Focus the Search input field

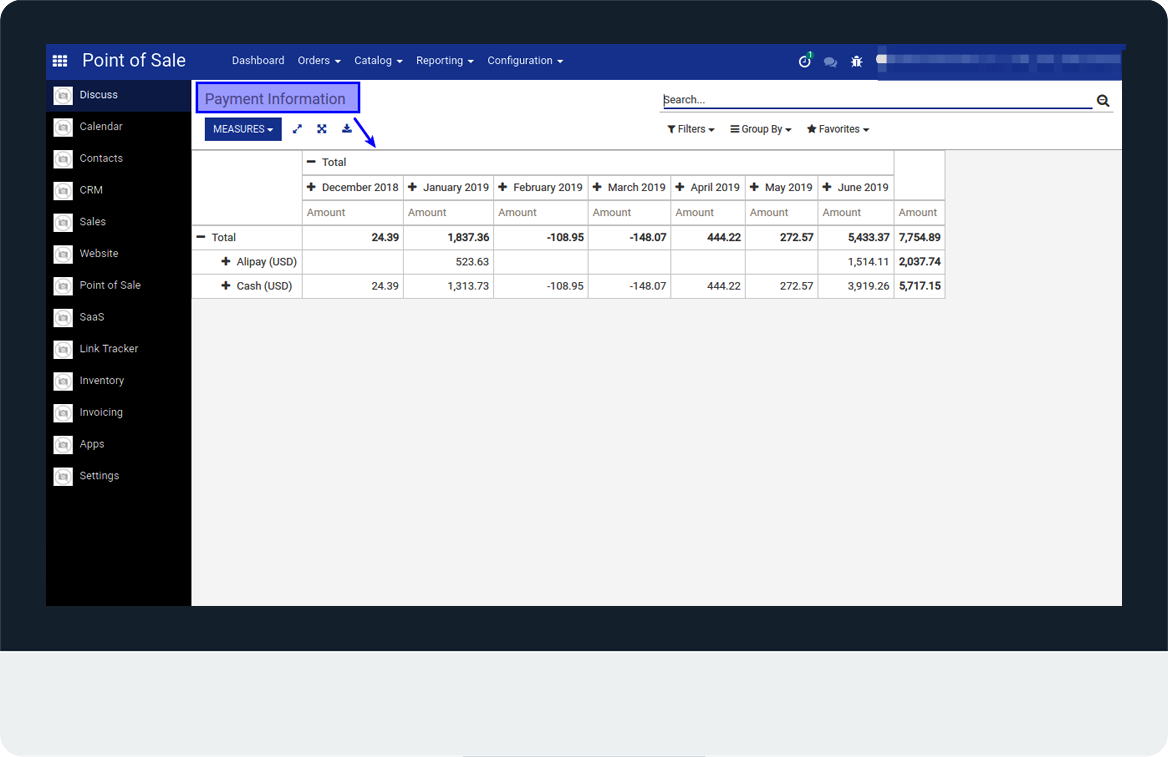coord(877,100)
